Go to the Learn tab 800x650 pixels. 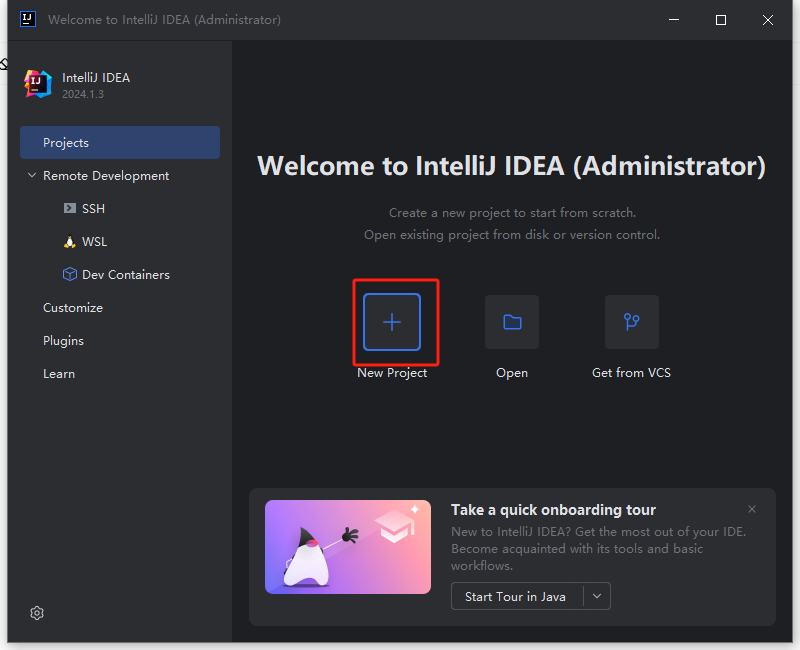tap(59, 374)
